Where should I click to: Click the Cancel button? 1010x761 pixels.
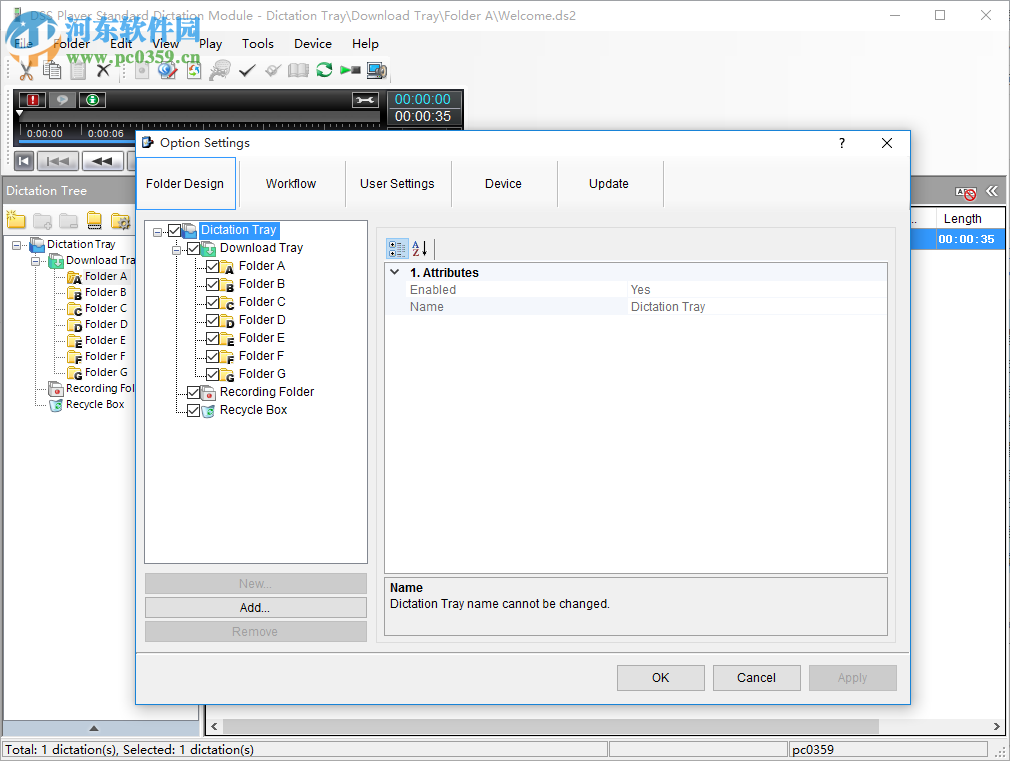(x=756, y=678)
